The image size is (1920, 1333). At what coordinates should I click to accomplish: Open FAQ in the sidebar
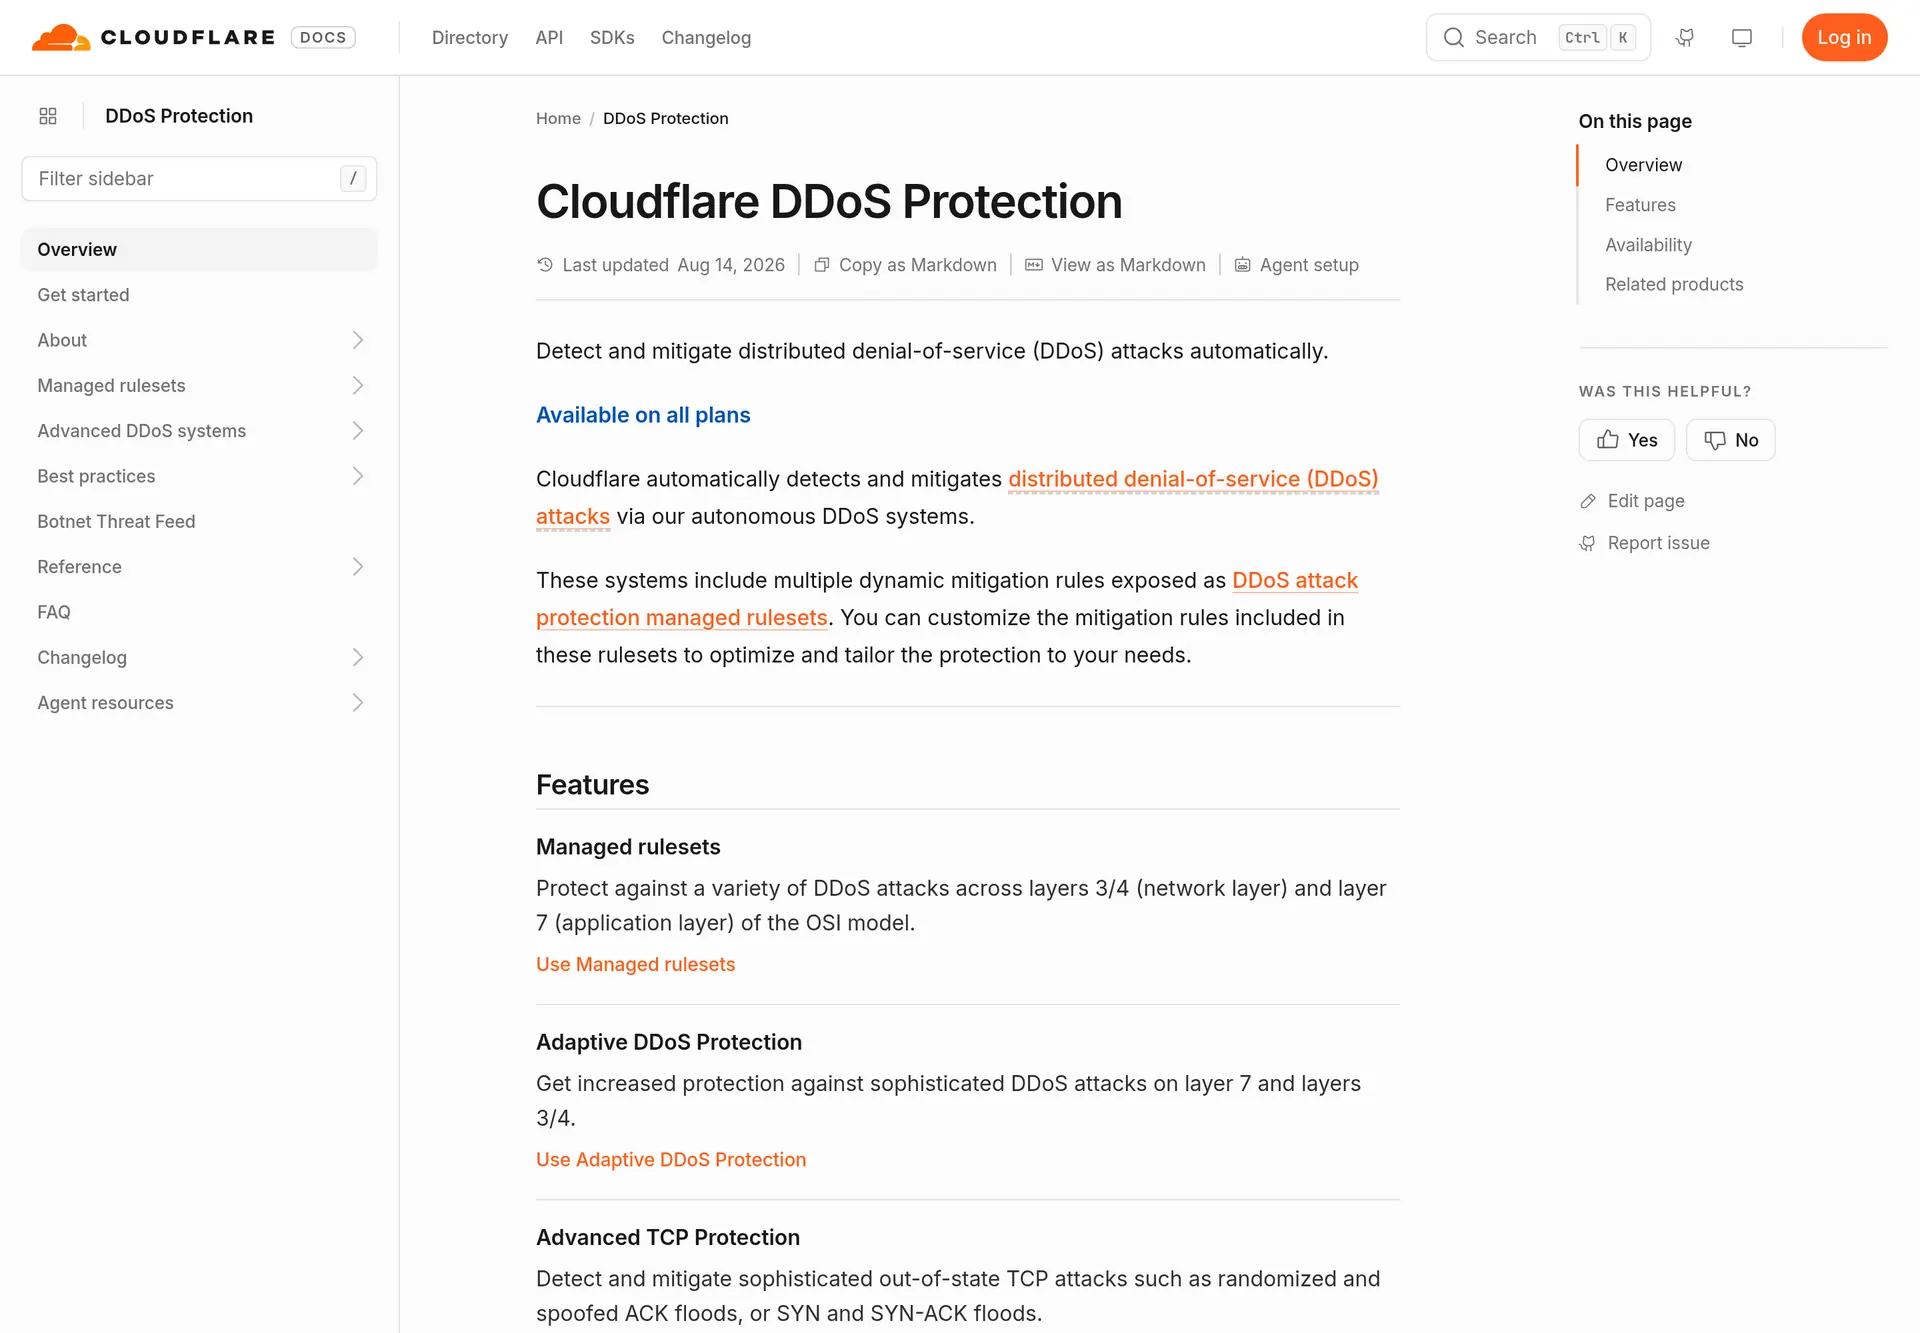[199, 612]
